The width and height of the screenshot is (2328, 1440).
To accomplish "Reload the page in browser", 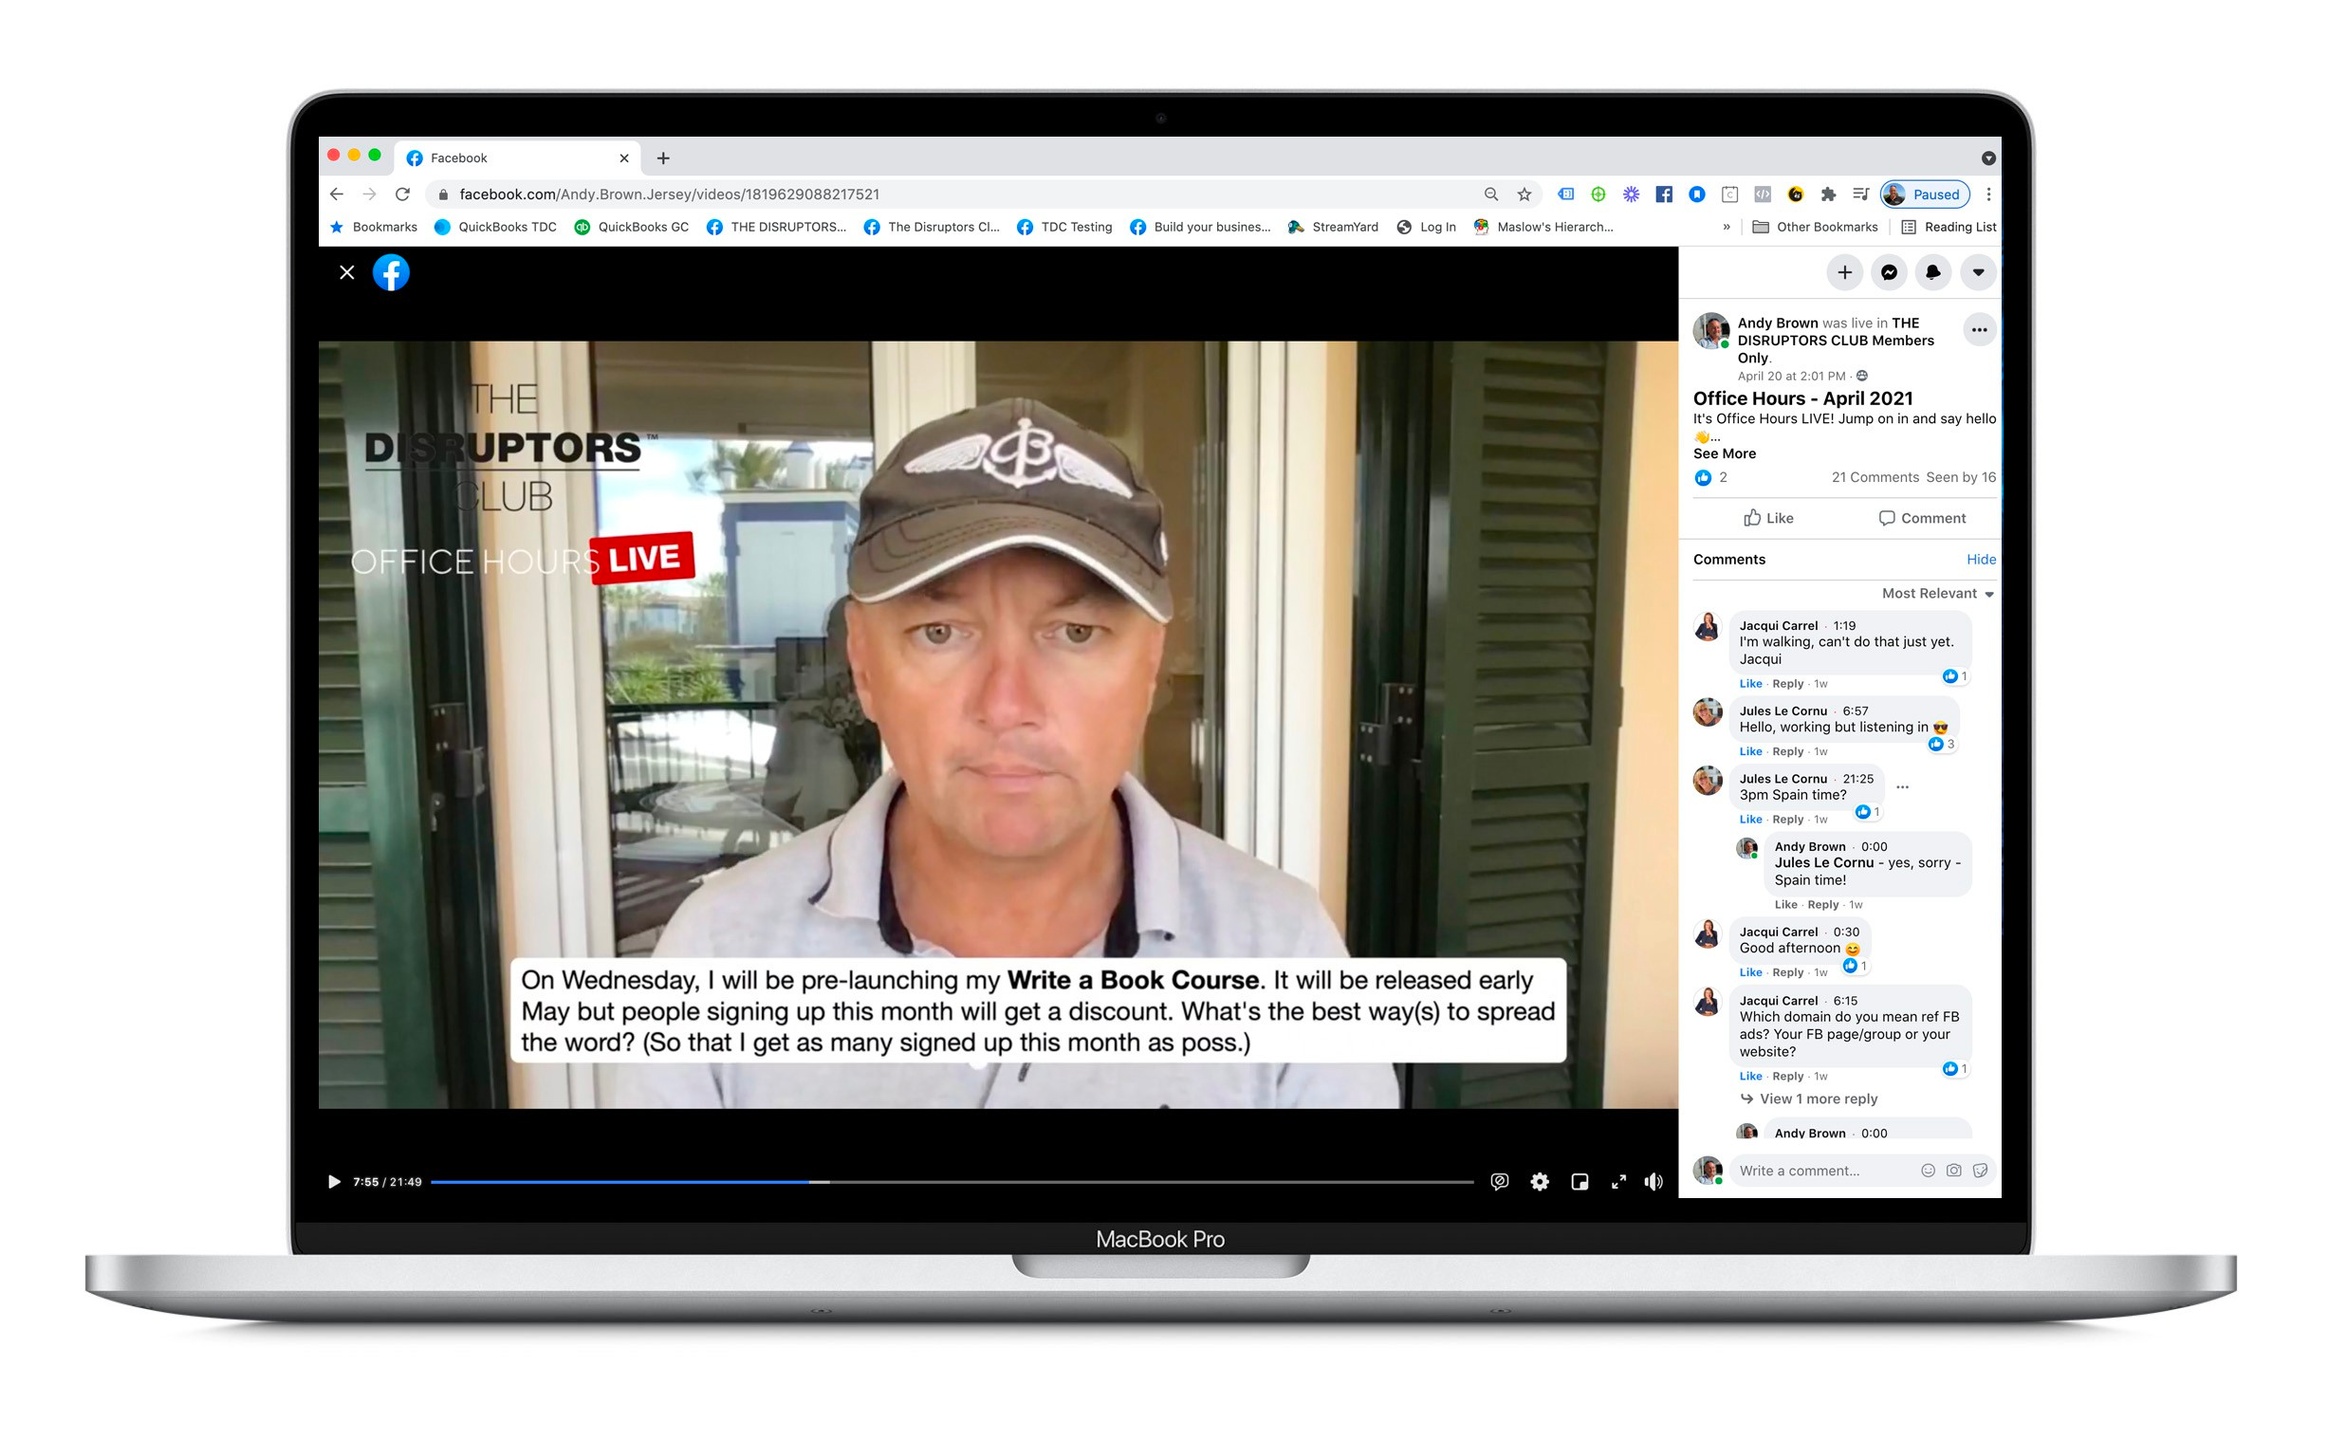I will (x=402, y=194).
